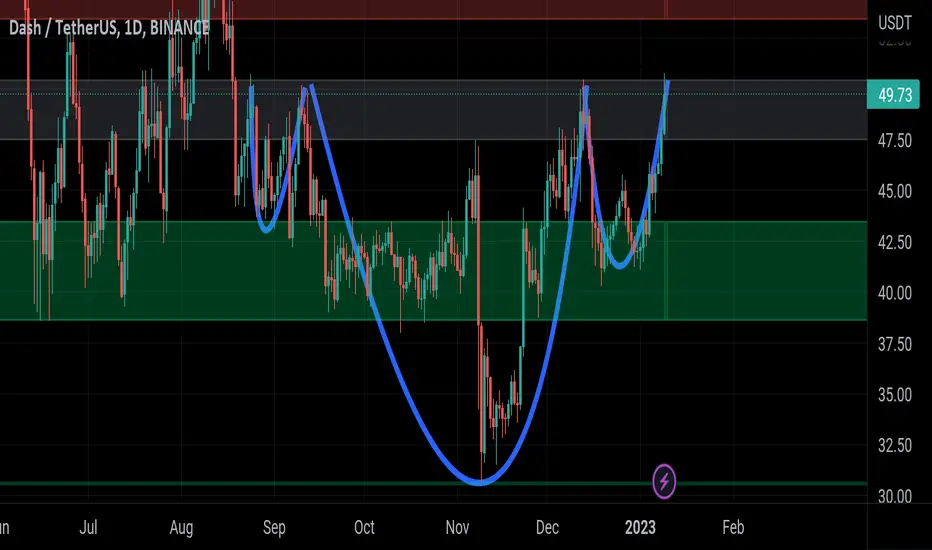The image size is (932, 550).
Task: Click the Aug date label
Action: tap(181, 528)
